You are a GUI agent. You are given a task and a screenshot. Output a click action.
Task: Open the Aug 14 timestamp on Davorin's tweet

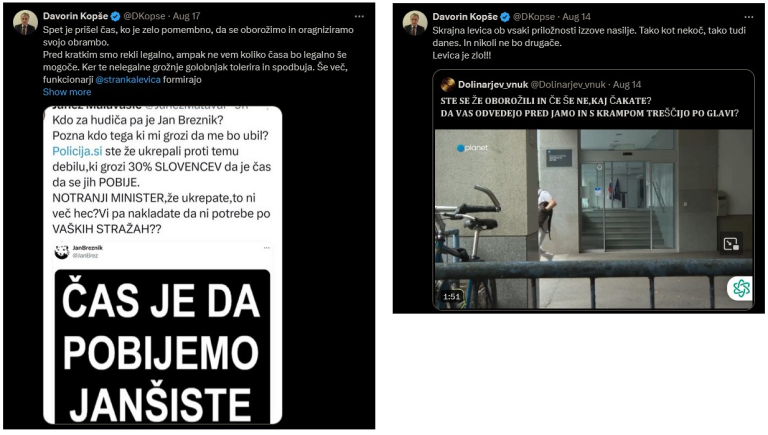(576, 17)
